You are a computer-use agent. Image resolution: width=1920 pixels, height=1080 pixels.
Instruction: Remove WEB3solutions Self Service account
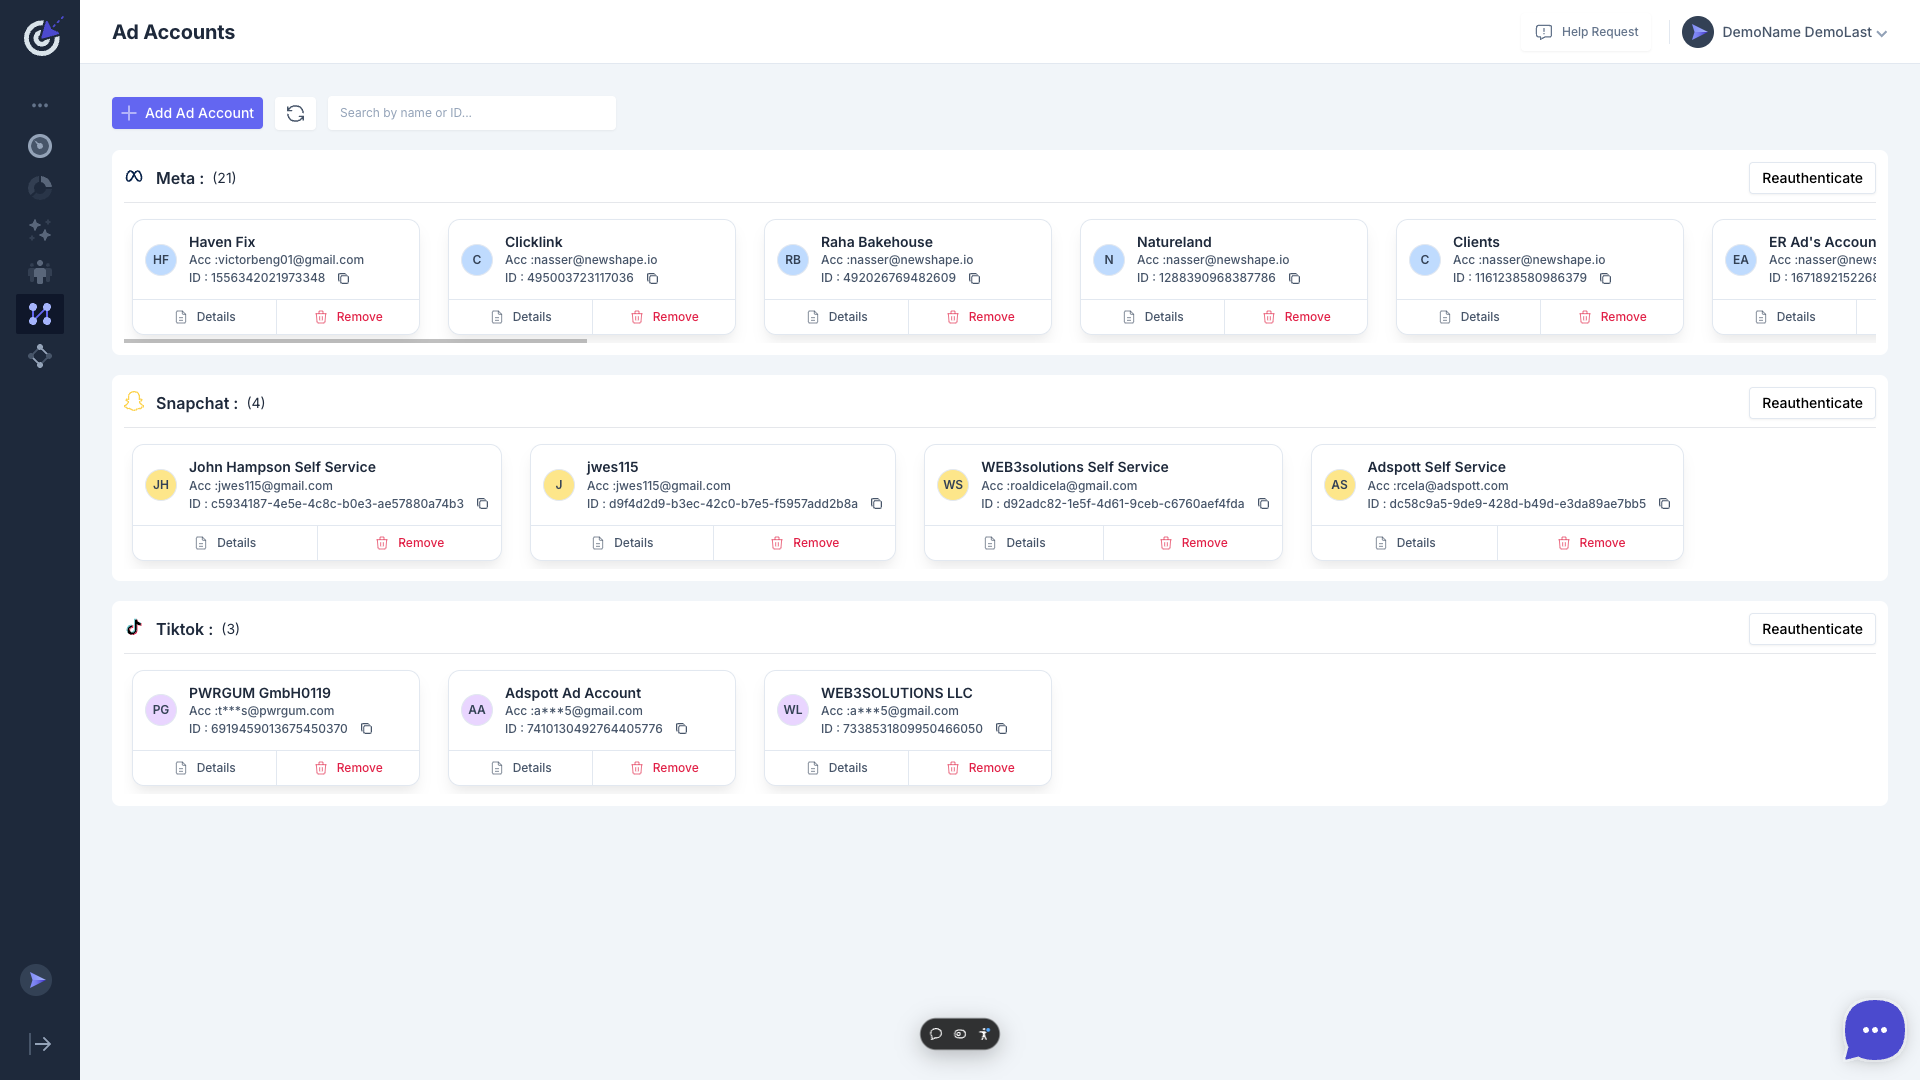1193,543
